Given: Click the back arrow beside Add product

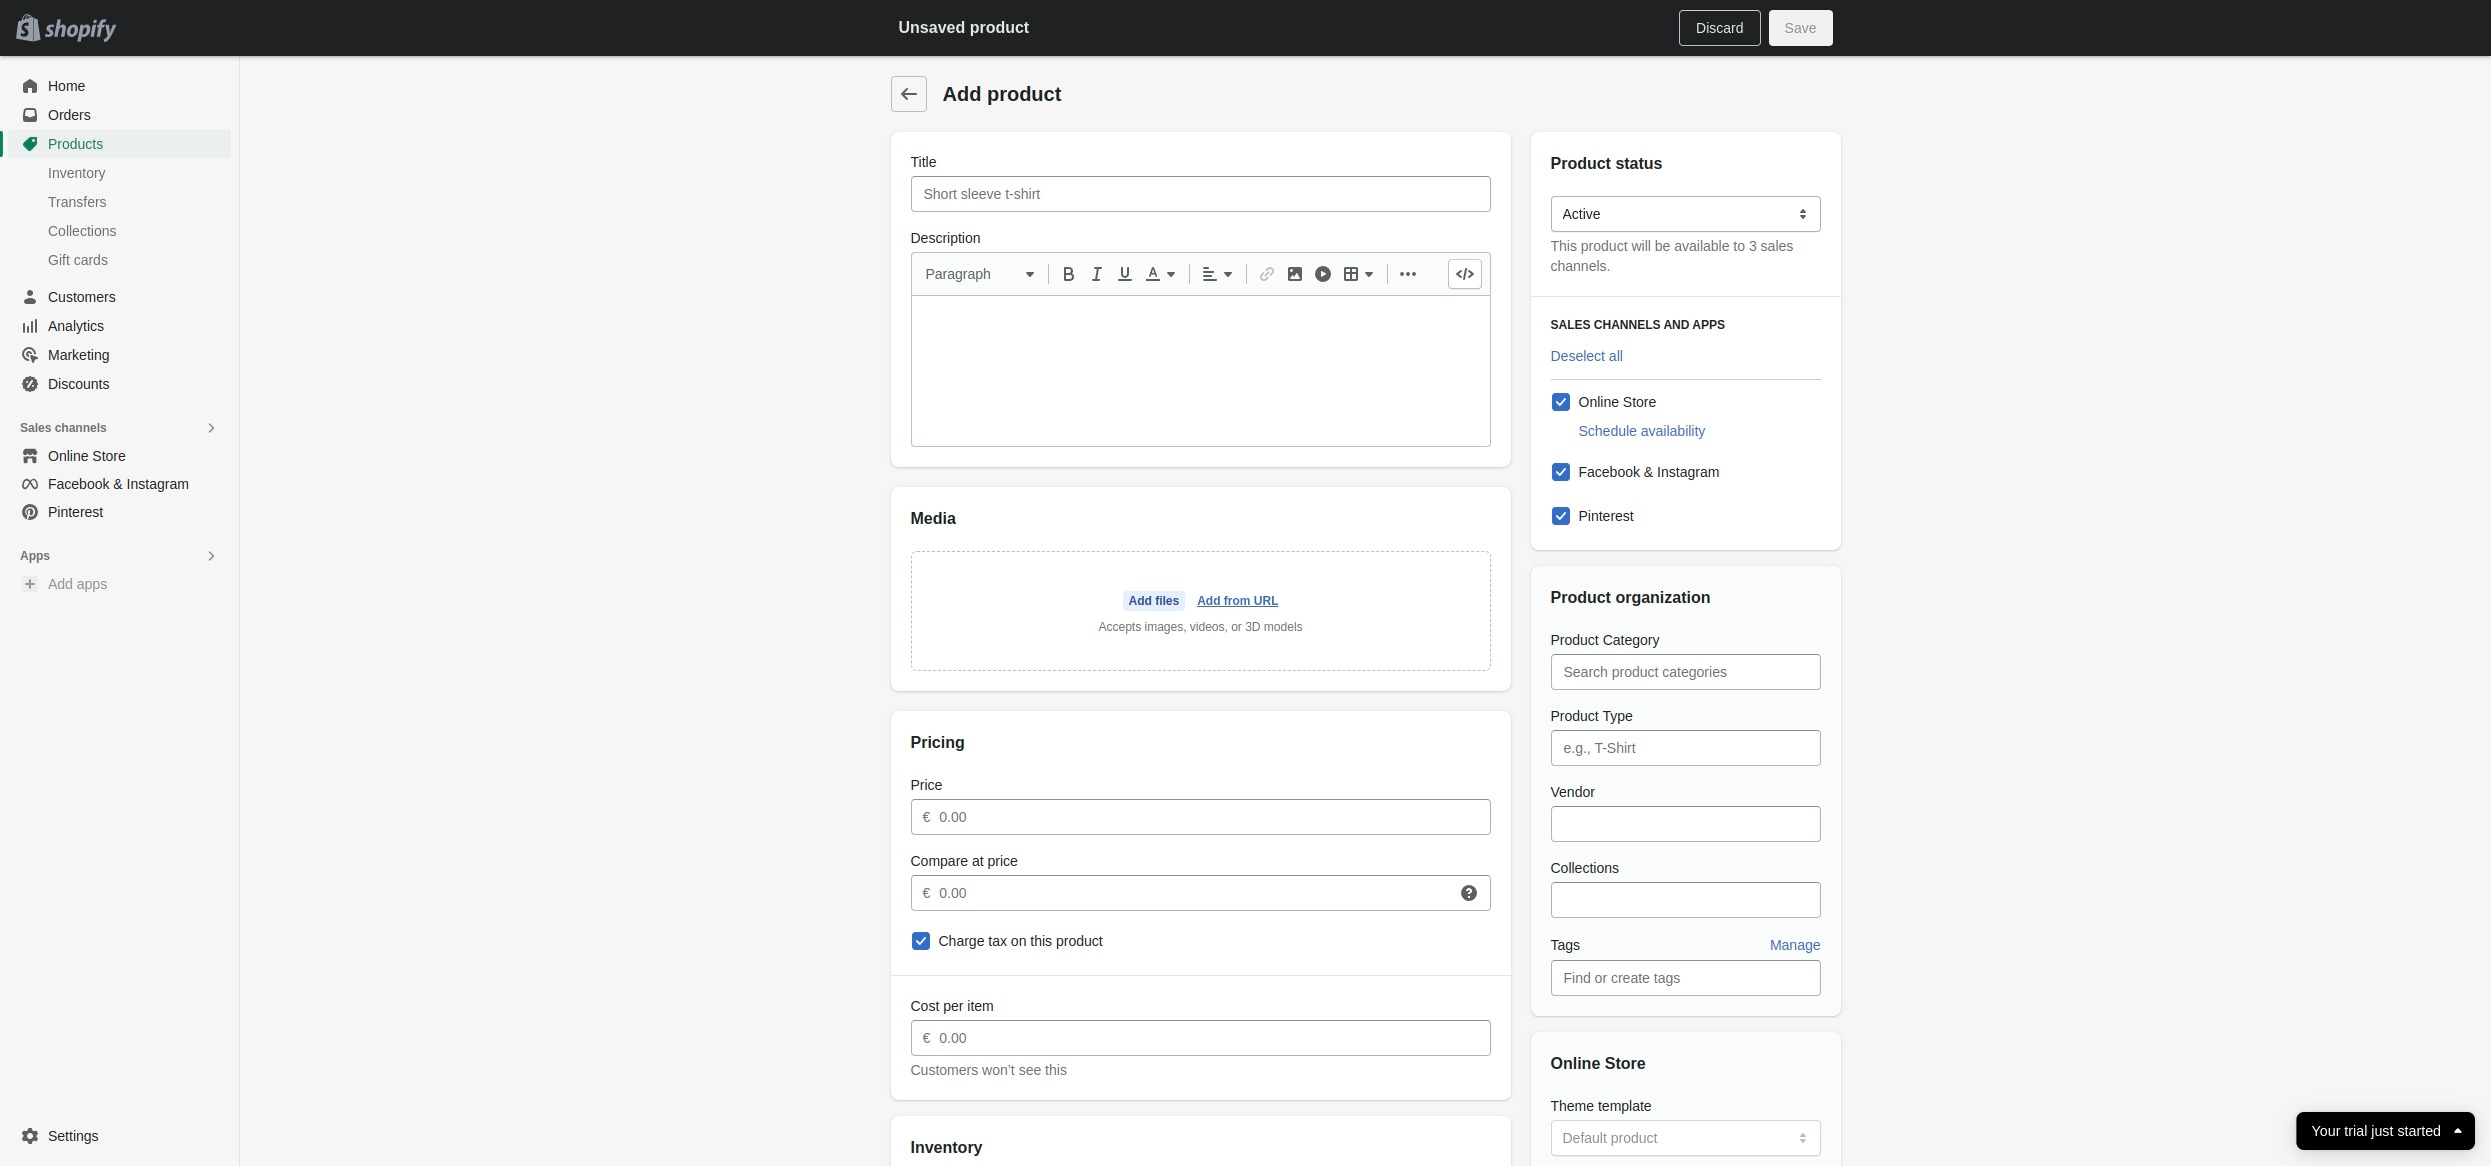Looking at the screenshot, I should click(908, 94).
